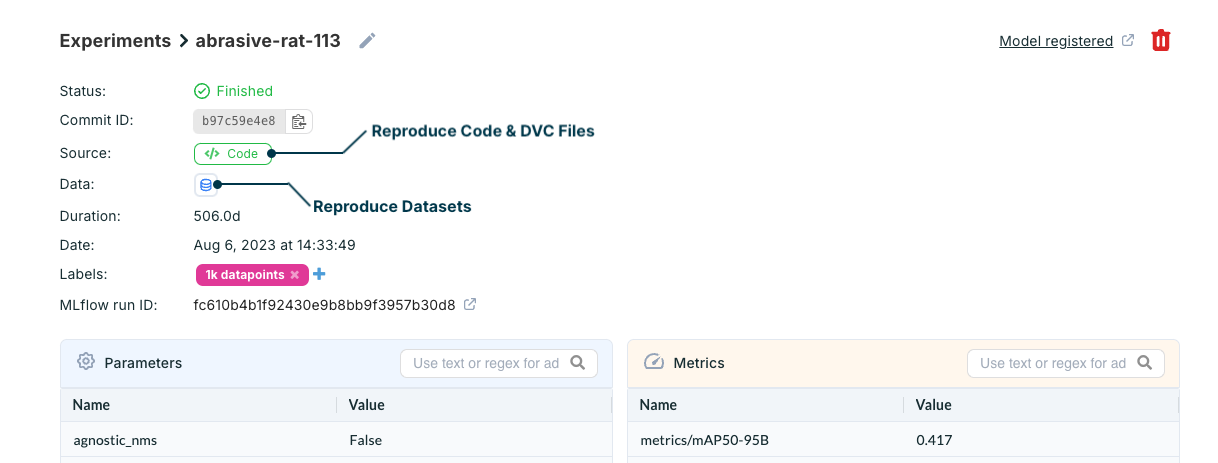Image resolution: width=1218 pixels, height=463 pixels.
Task: Sort Metrics by Value column header
Action: click(934, 405)
